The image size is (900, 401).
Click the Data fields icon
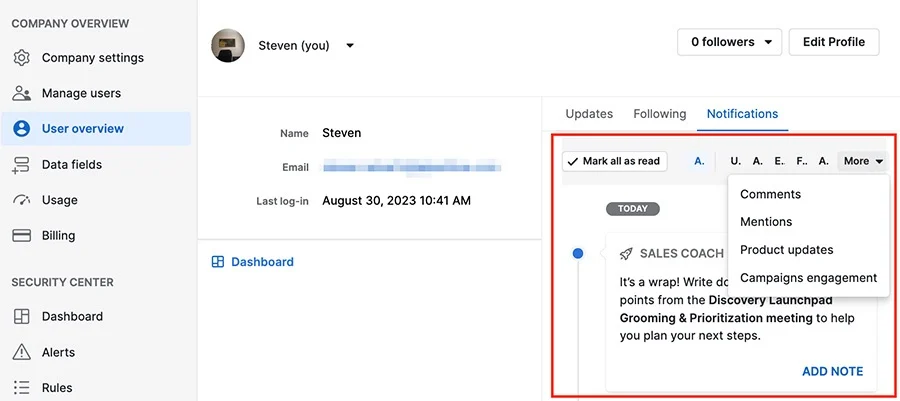[21, 165]
